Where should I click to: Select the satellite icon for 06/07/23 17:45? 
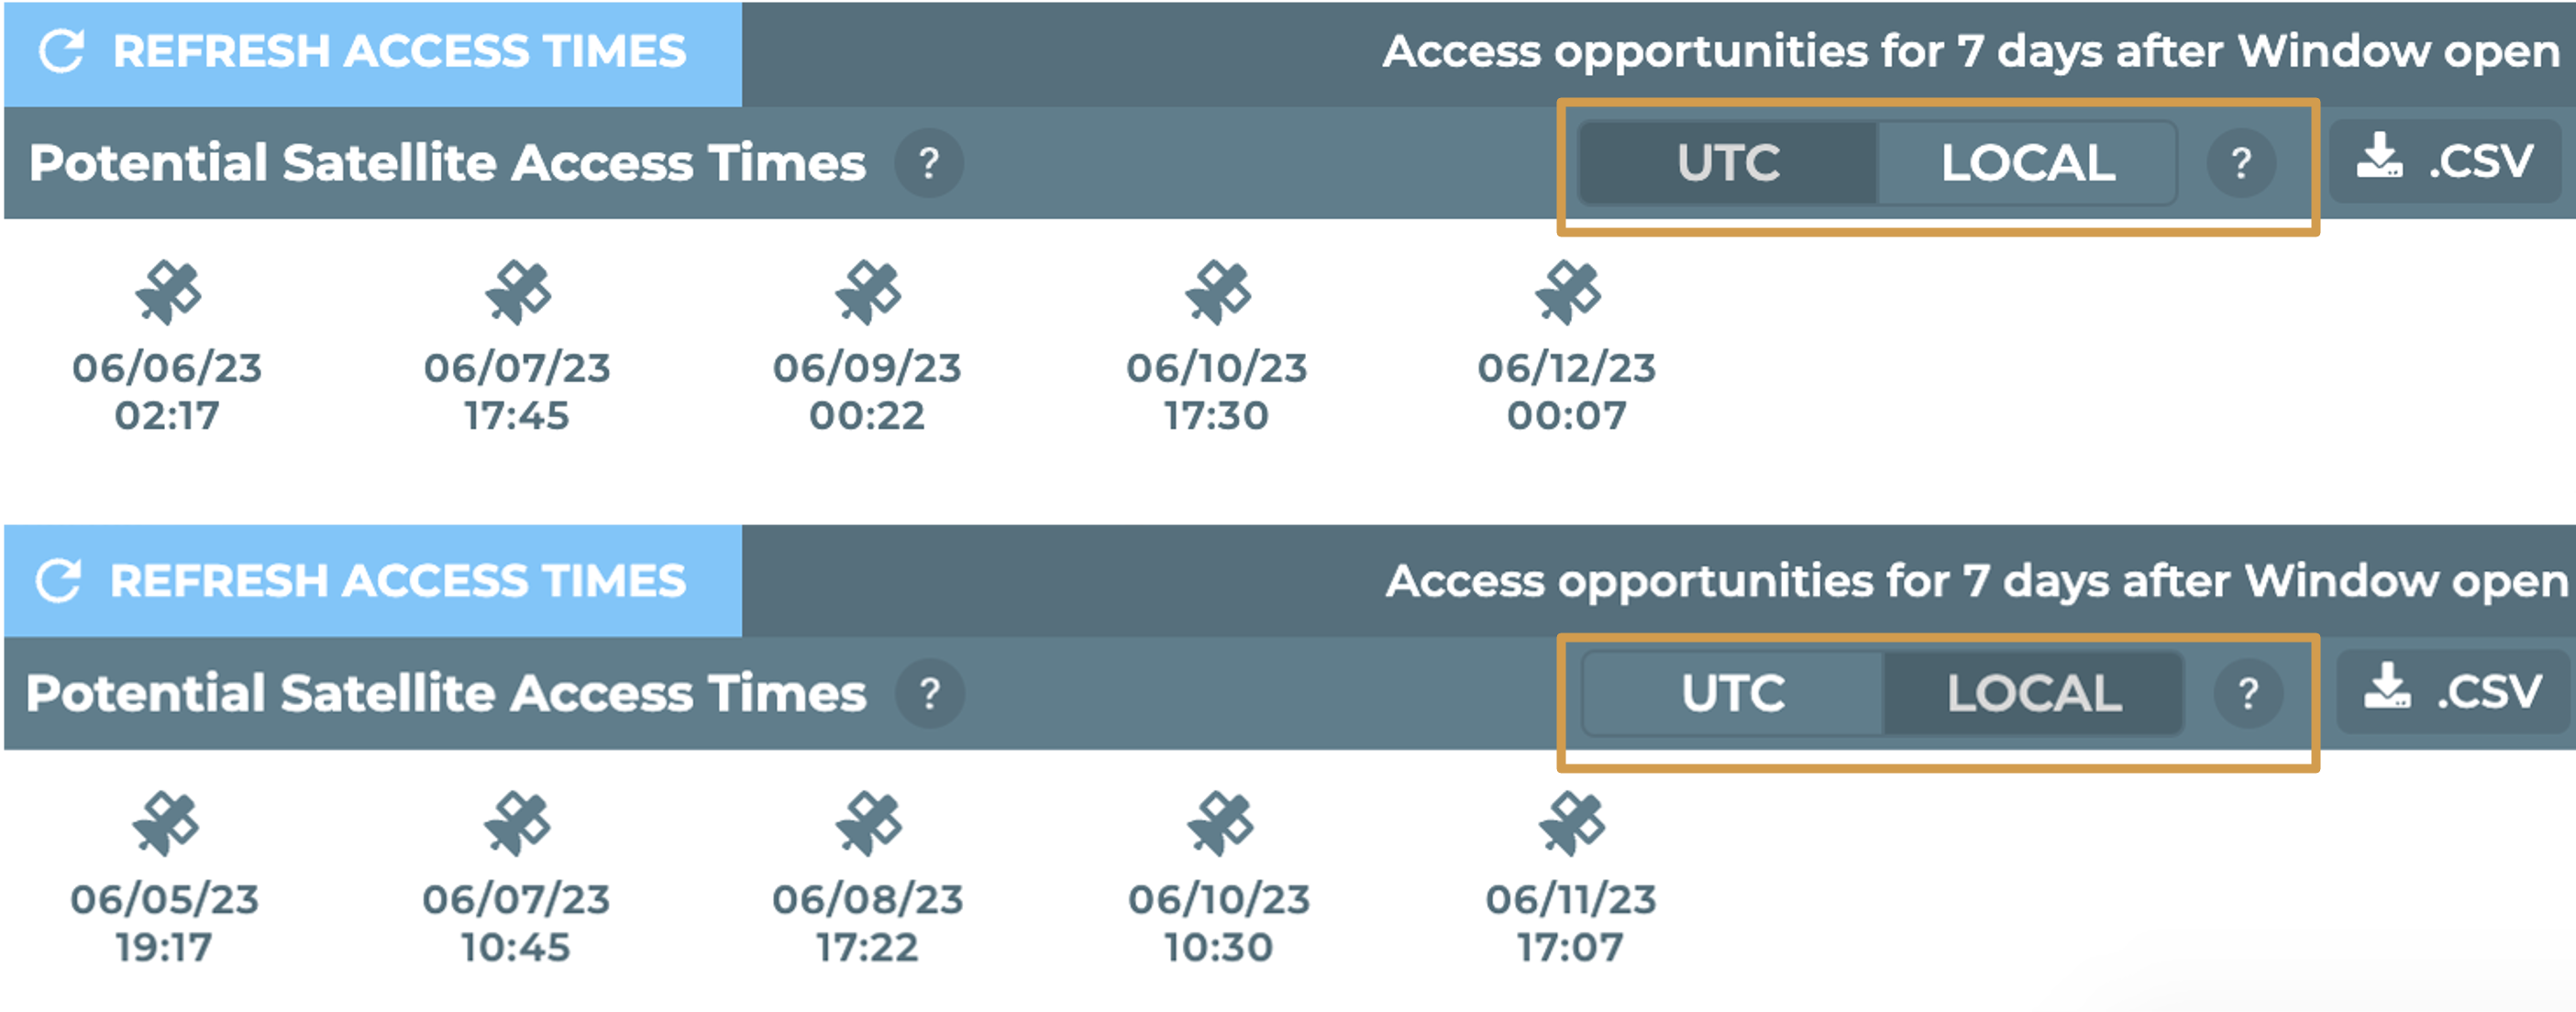tap(518, 293)
